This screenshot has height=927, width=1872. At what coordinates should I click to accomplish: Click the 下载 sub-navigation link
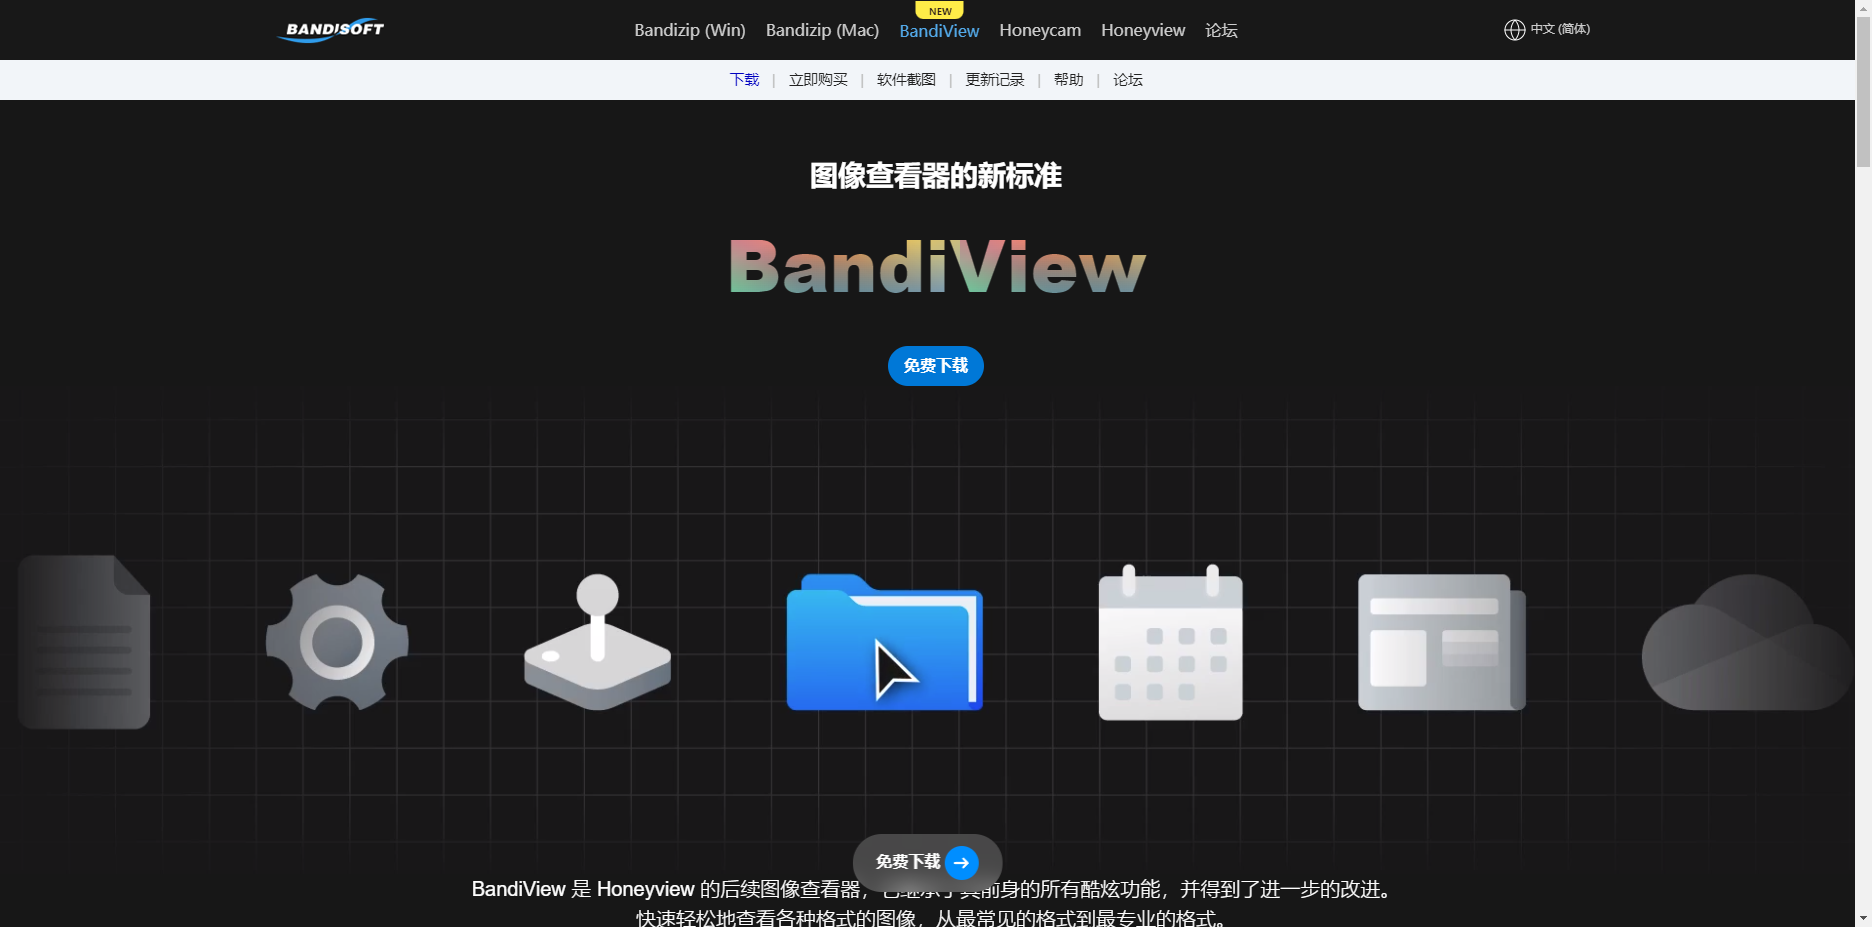[x=744, y=80]
